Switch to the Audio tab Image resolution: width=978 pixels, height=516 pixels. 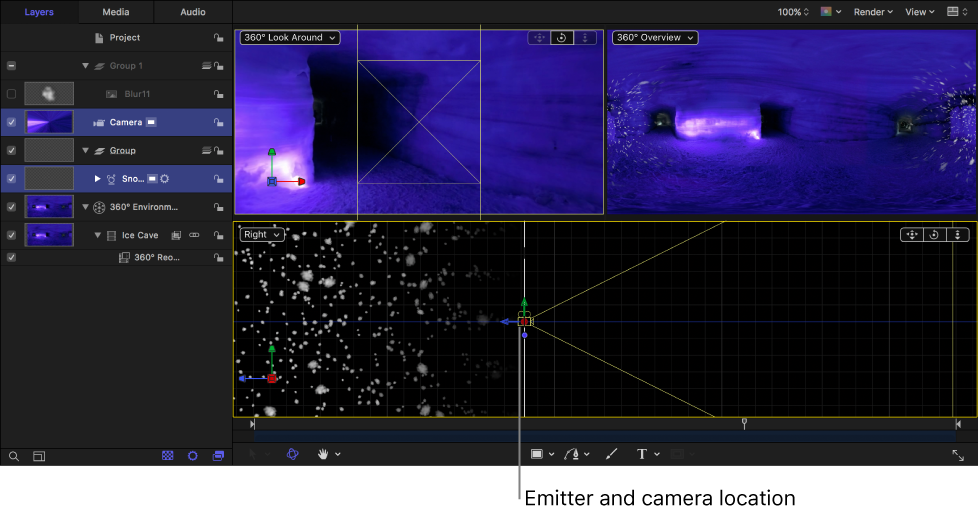[193, 12]
